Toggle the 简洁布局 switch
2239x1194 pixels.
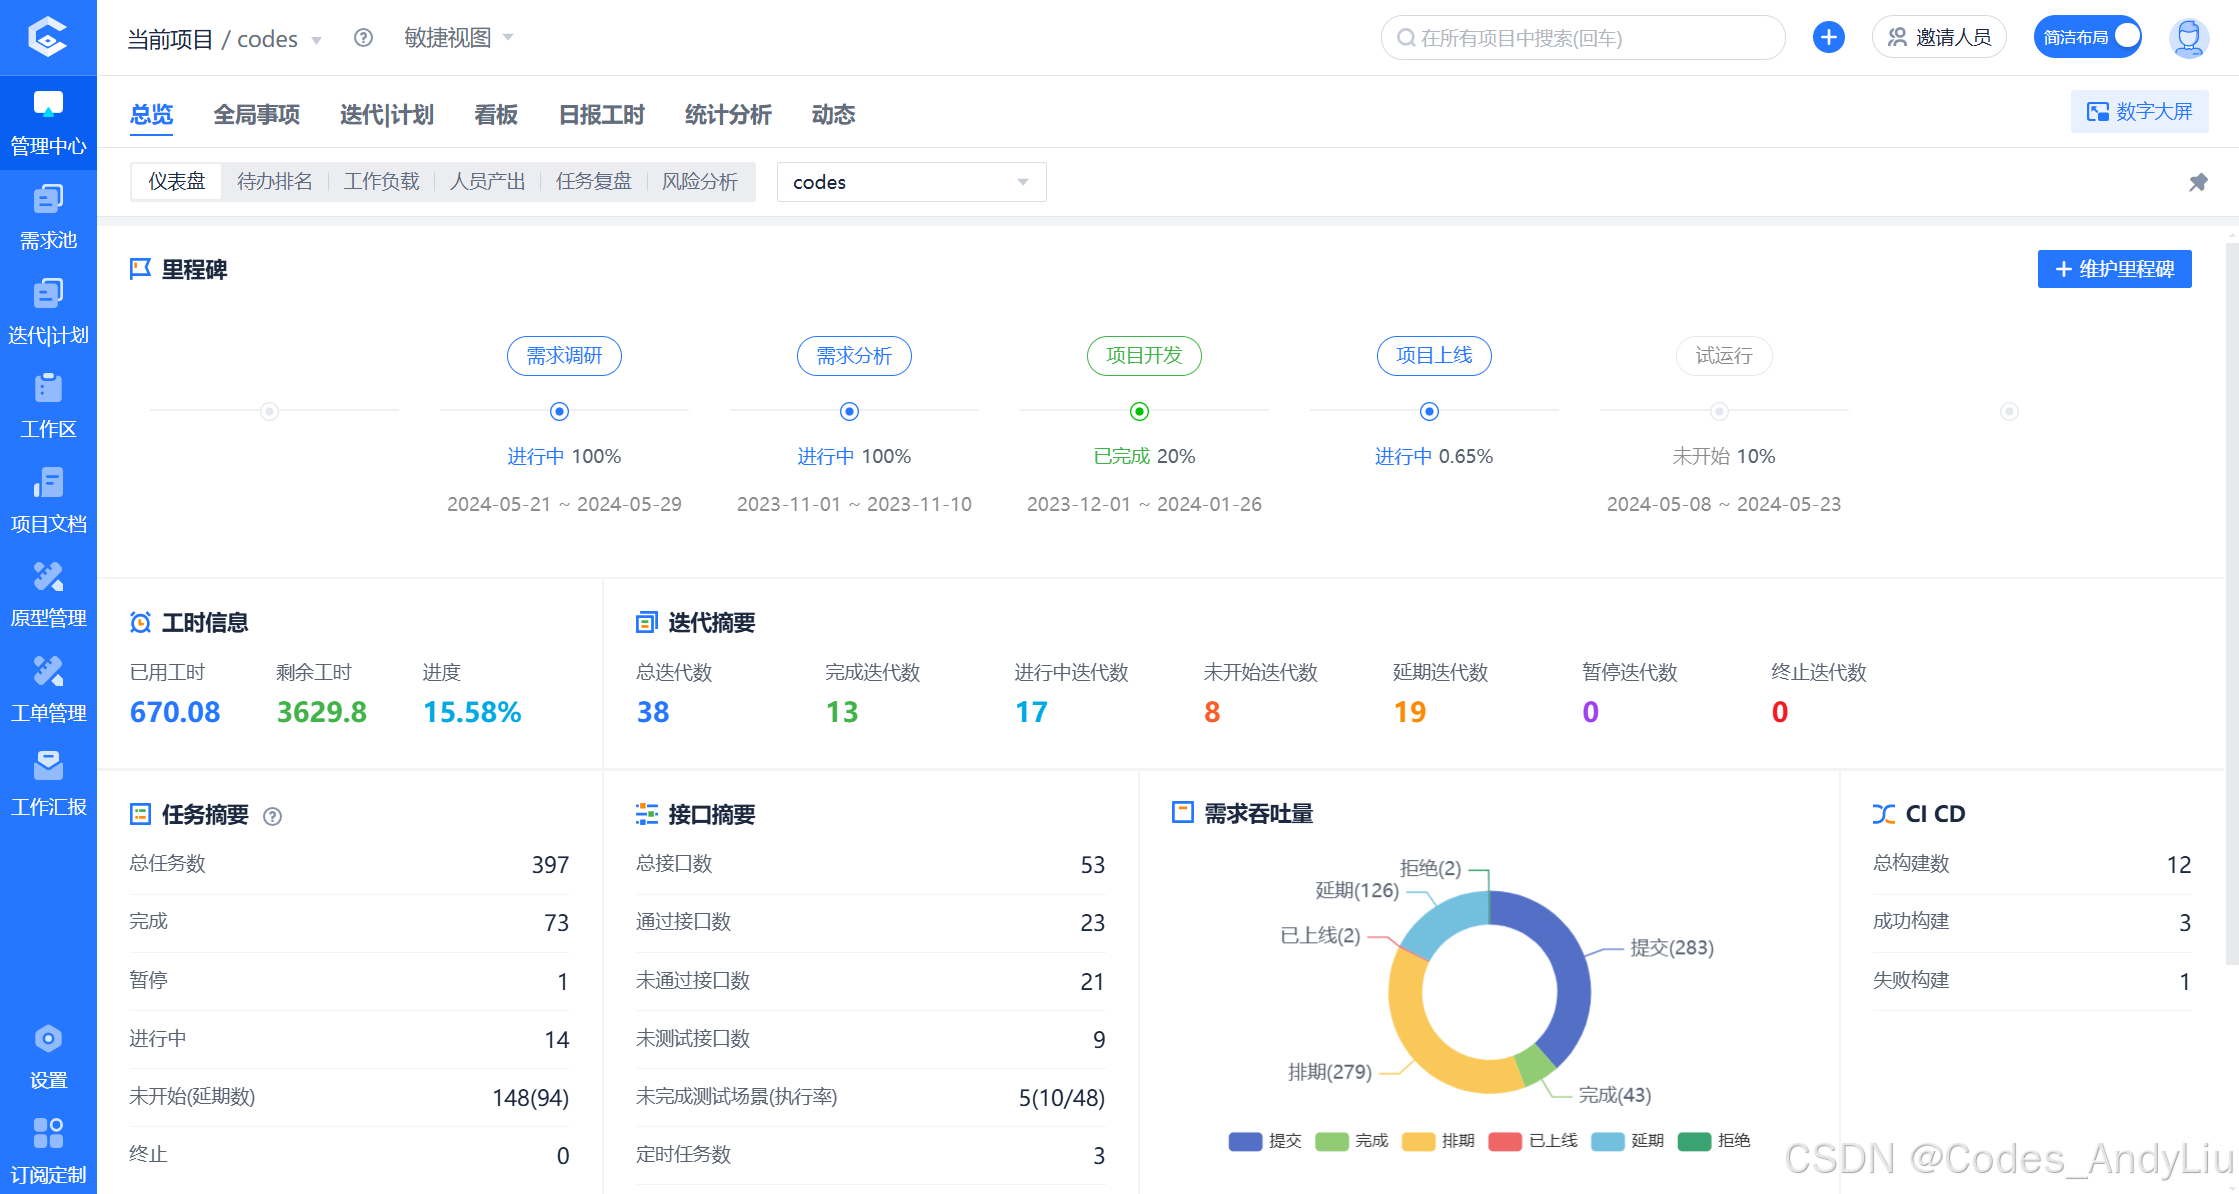2087,38
